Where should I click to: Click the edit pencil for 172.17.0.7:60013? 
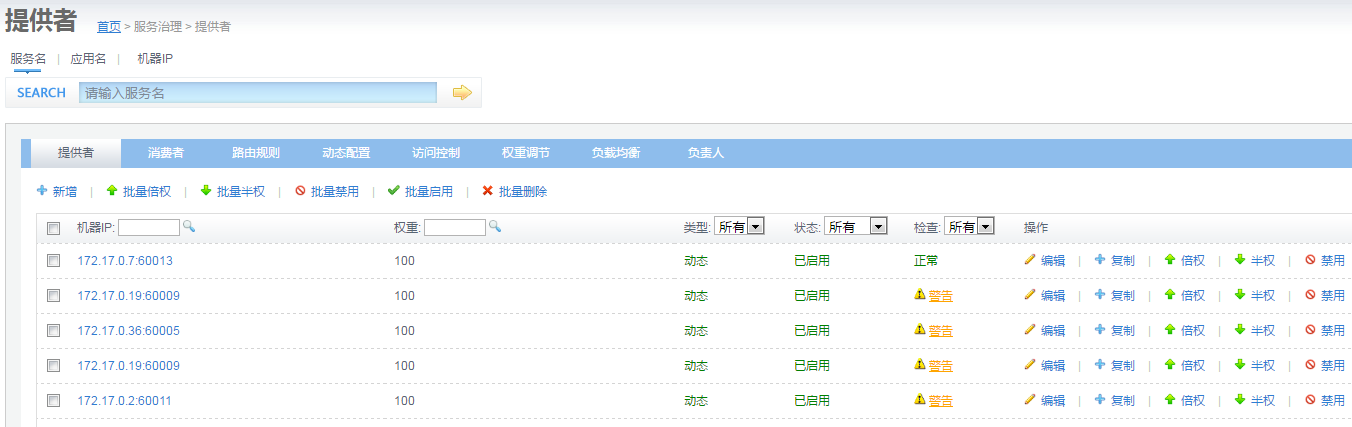click(x=1030, y=260)
